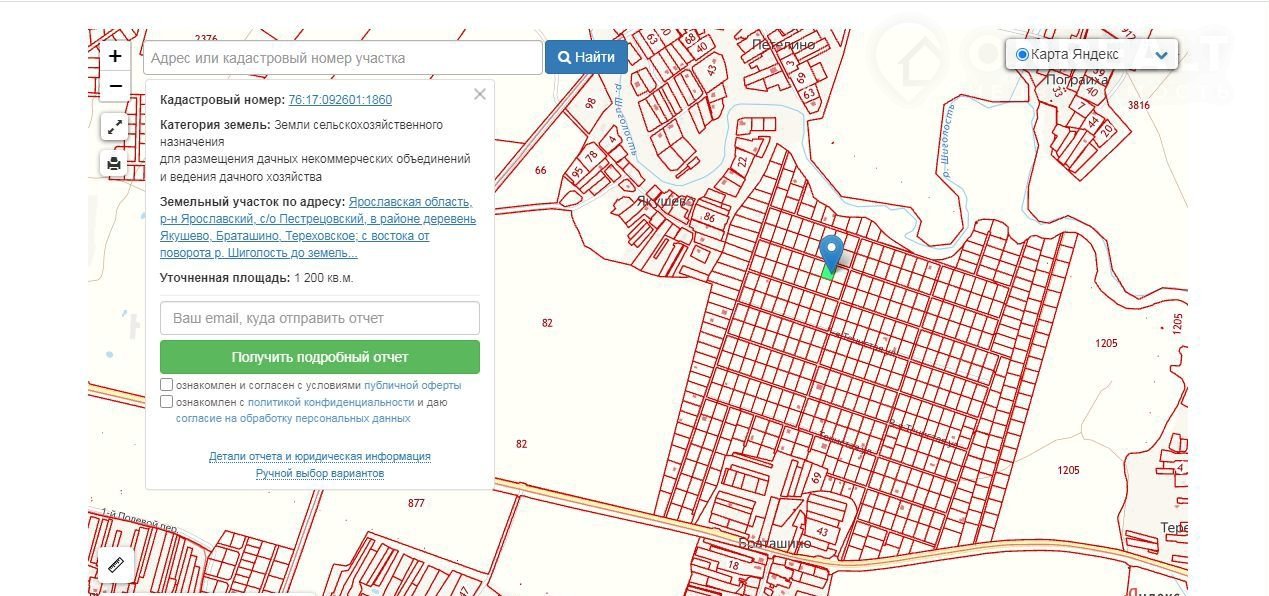Click Ручной выбор вариантов link

click(320, 473)
